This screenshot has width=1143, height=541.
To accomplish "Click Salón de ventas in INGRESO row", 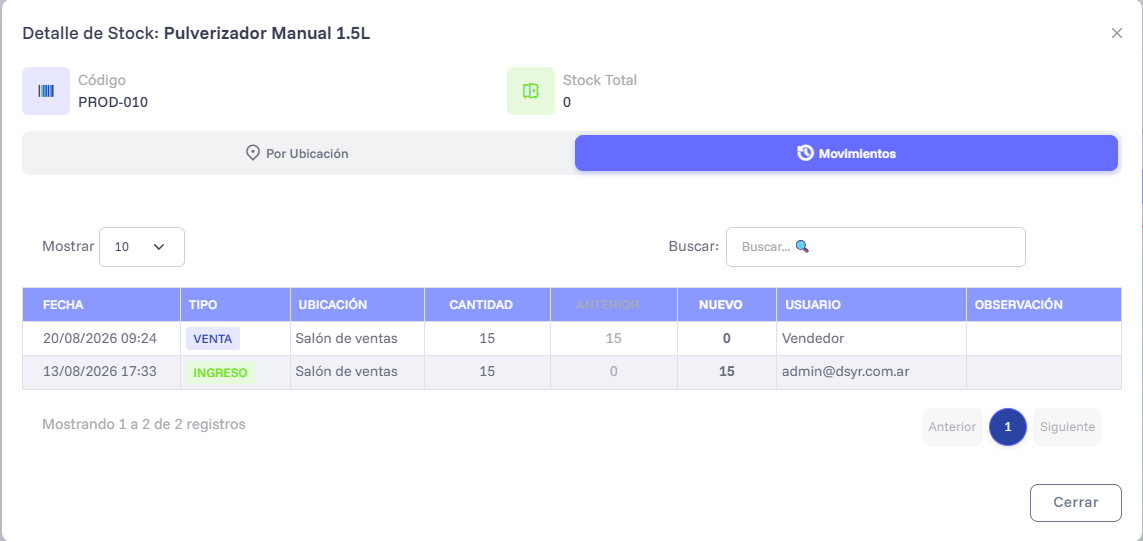I will 346,372.
